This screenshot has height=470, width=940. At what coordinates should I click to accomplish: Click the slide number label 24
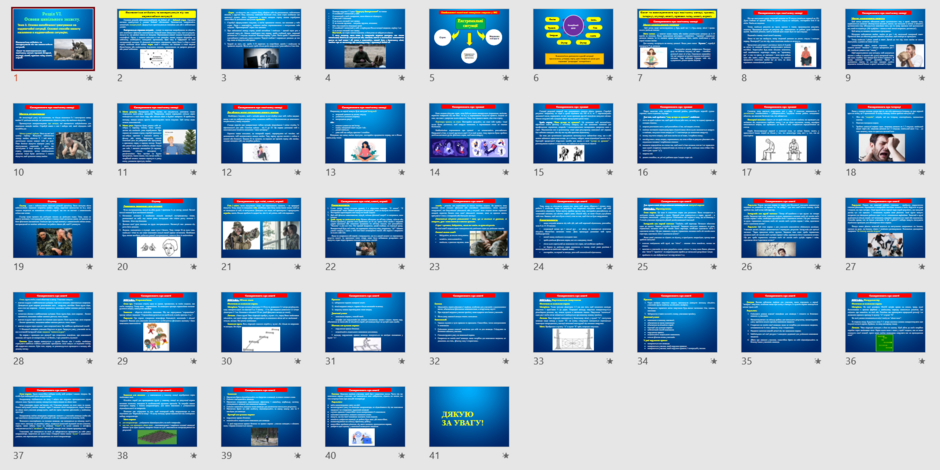540,267
